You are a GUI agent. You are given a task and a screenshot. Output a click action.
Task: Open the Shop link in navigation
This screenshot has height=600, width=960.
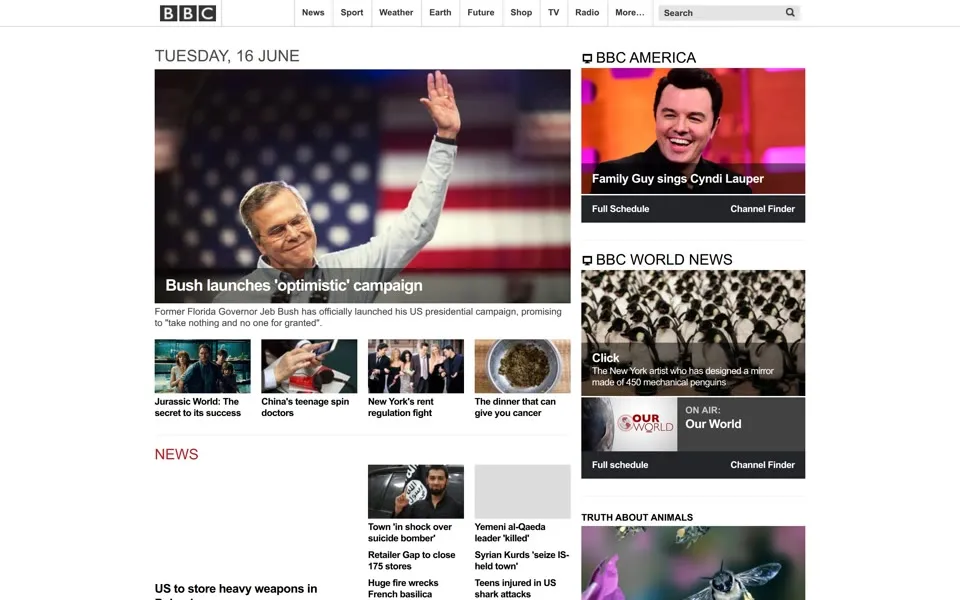point(521,12)
